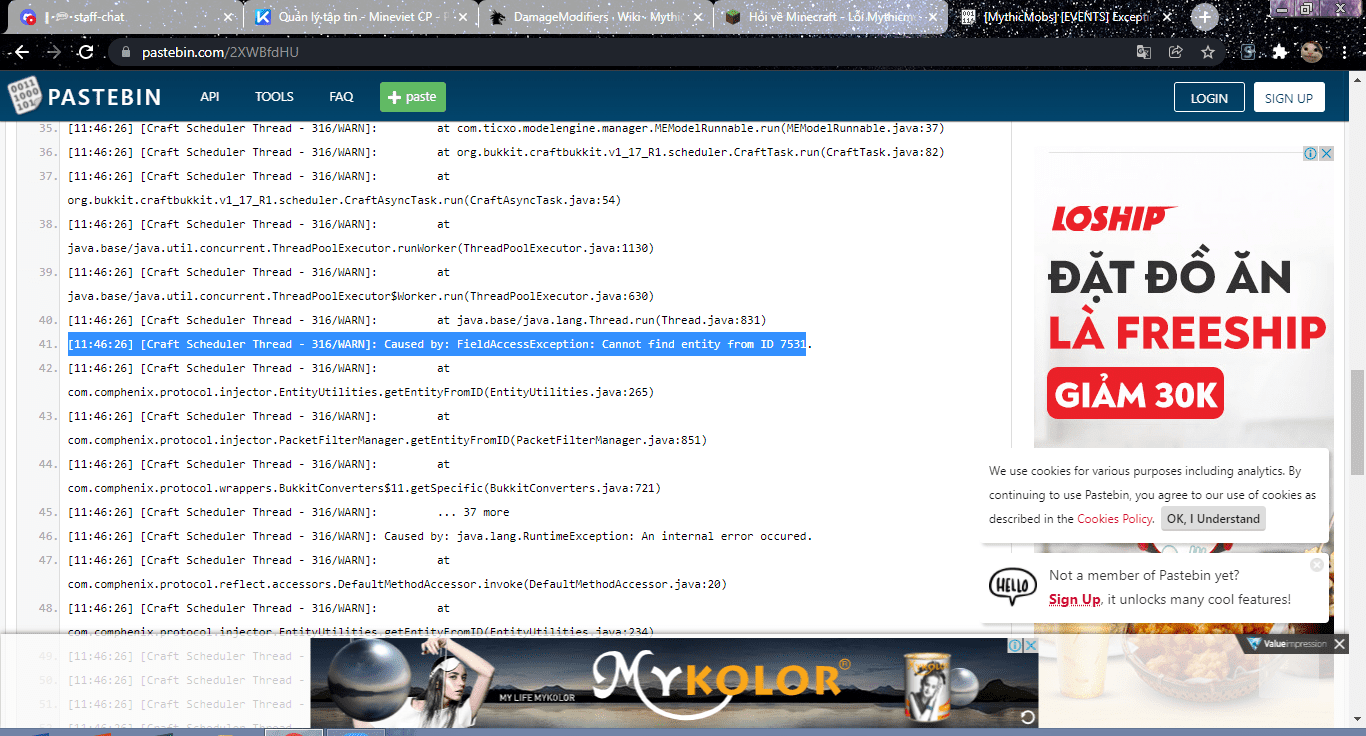Close the DamageModifiers Wiki tab
Image resolution: width=1366 pixels, height=736 pixels.
[699, 17]
